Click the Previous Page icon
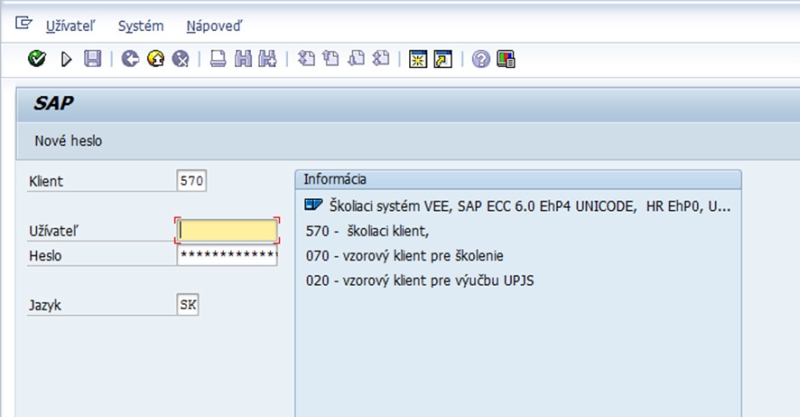The height and width of the screenshot is (417, 800). [331, 59]
